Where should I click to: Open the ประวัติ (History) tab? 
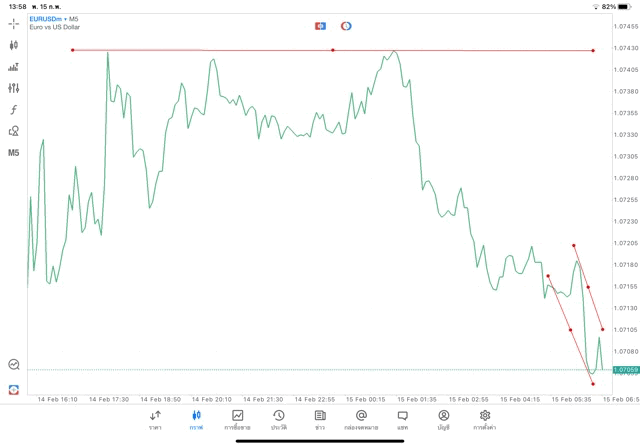pyautogui.click(x=278, y=420)
